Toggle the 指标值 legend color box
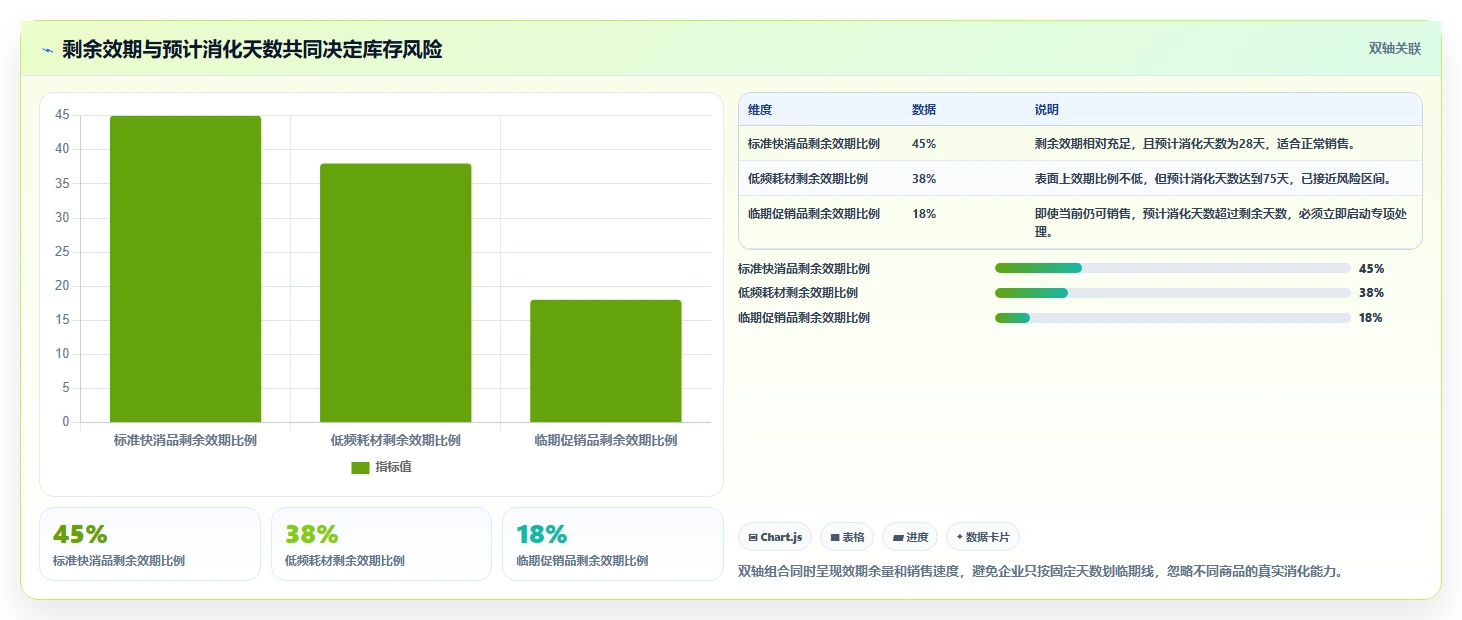This screenshot has width=1462, height=620. click(x=361, y=468)
